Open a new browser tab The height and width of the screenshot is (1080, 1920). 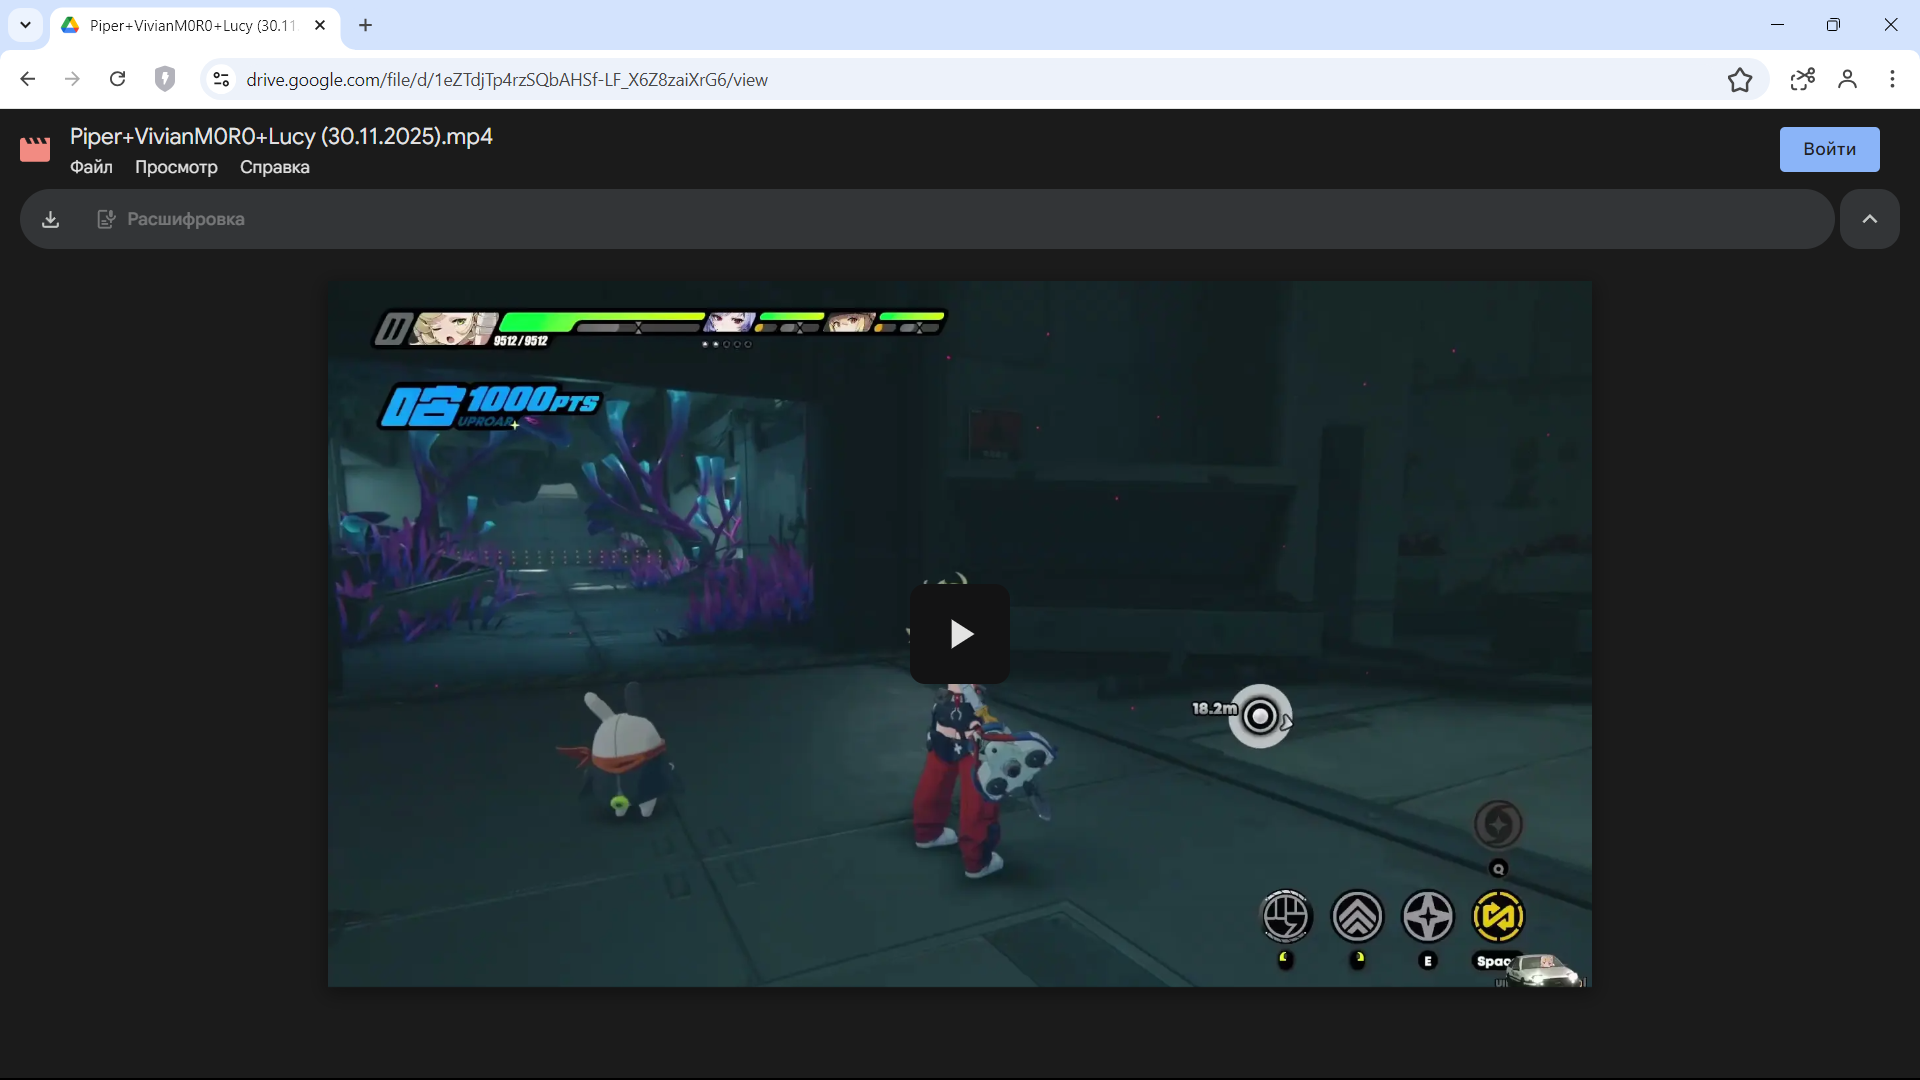pyautogui.click(x=366, y=25)
